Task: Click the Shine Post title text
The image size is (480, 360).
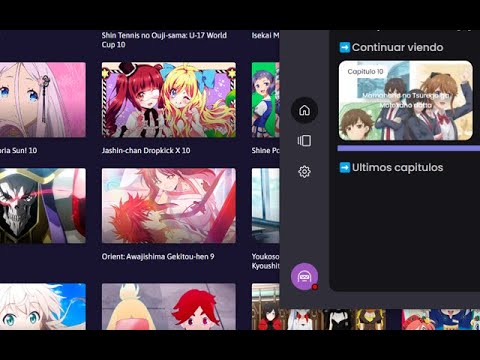Action: [x=265, y=150]
